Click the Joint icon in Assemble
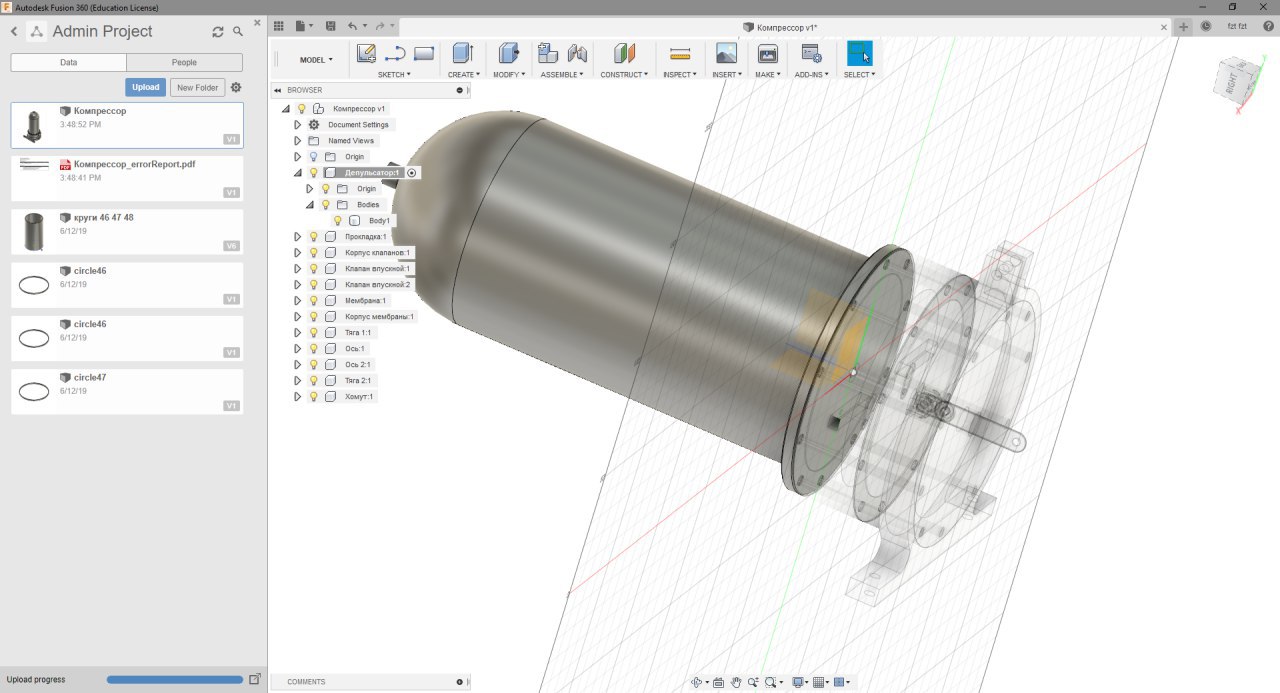The width and height of the screenshot is (1280, 693). coord(577,53)
